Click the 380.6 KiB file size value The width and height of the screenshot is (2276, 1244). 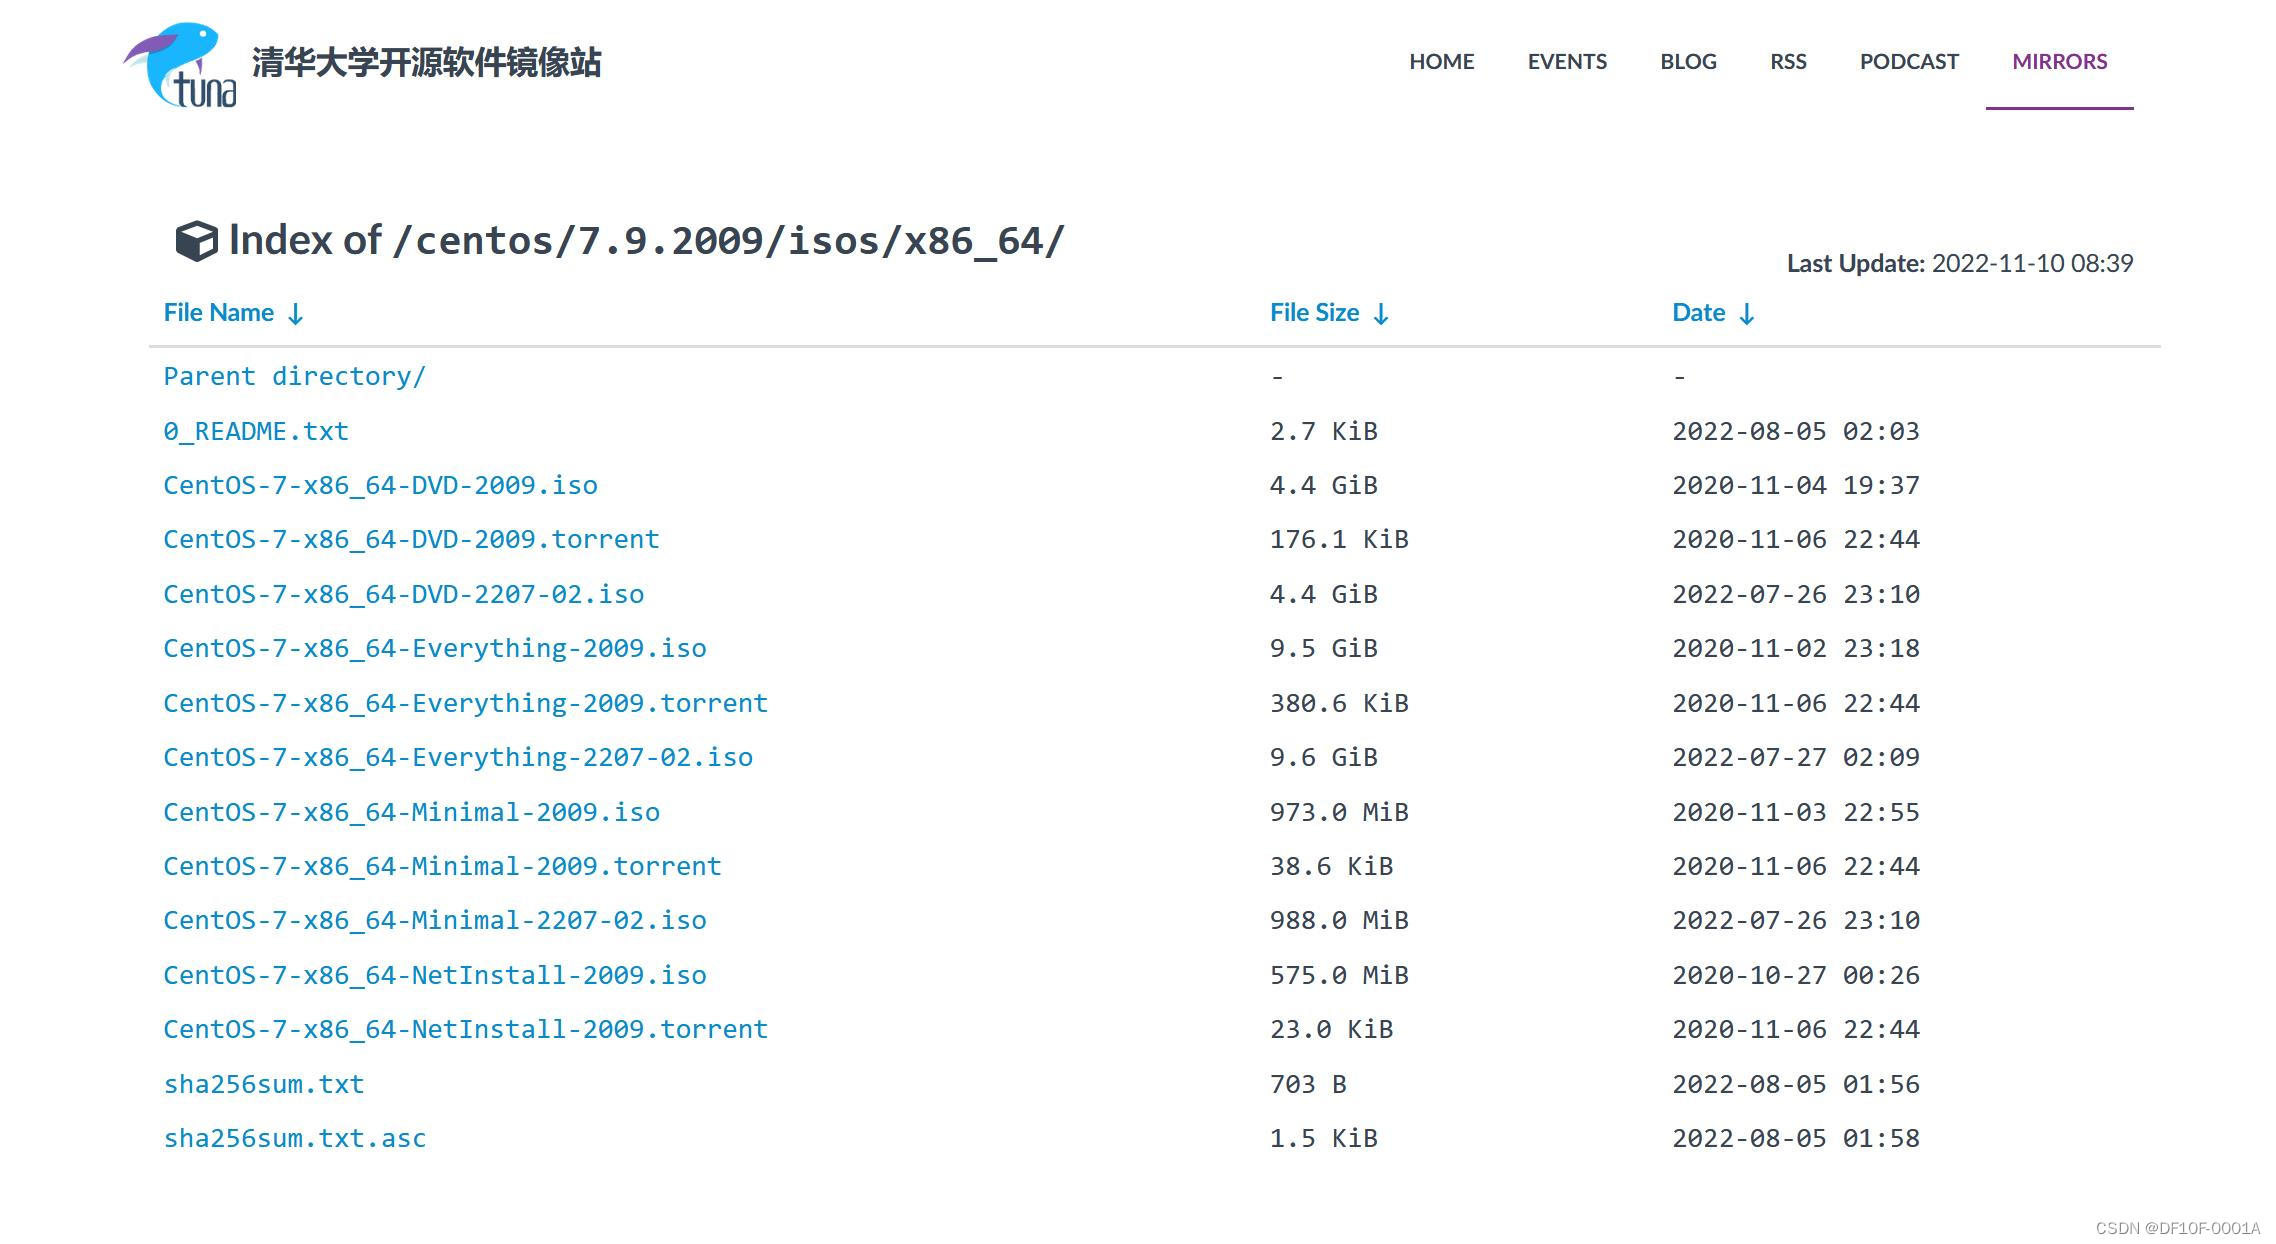(1339, 703)
